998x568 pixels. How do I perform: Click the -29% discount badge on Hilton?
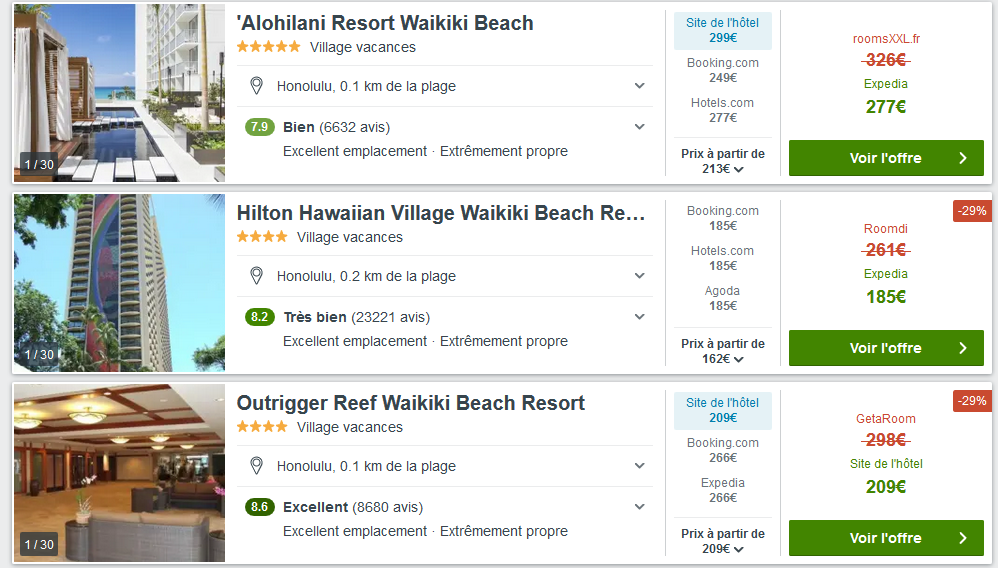click(972, 211)
